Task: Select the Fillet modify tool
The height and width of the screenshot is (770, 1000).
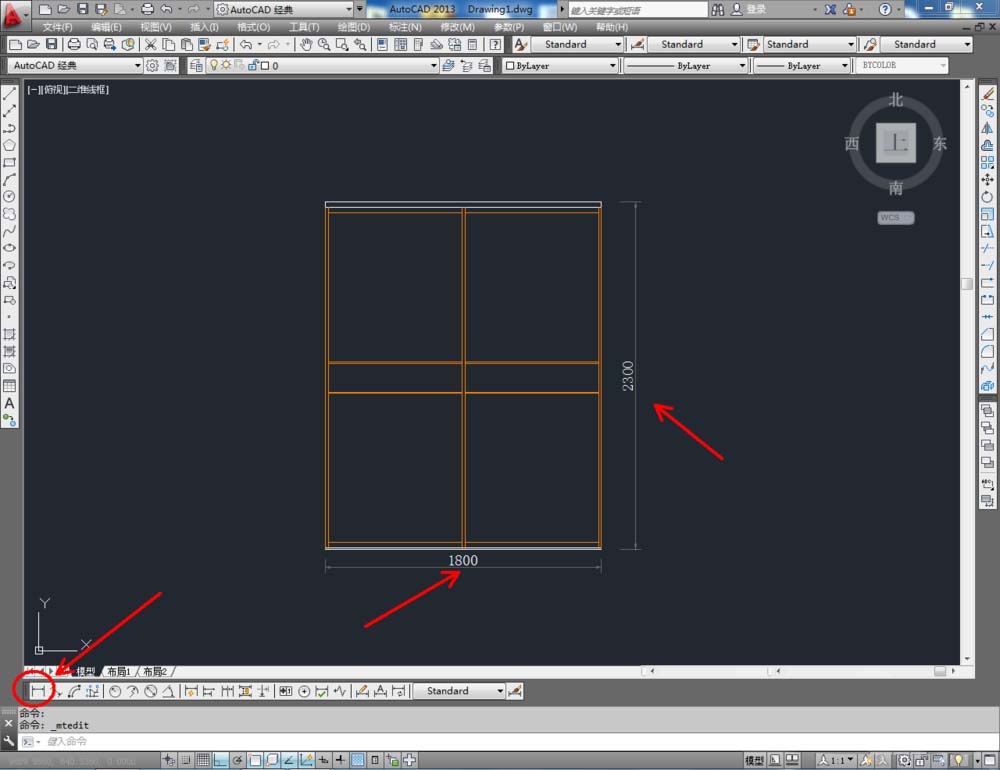Action: 987,351
